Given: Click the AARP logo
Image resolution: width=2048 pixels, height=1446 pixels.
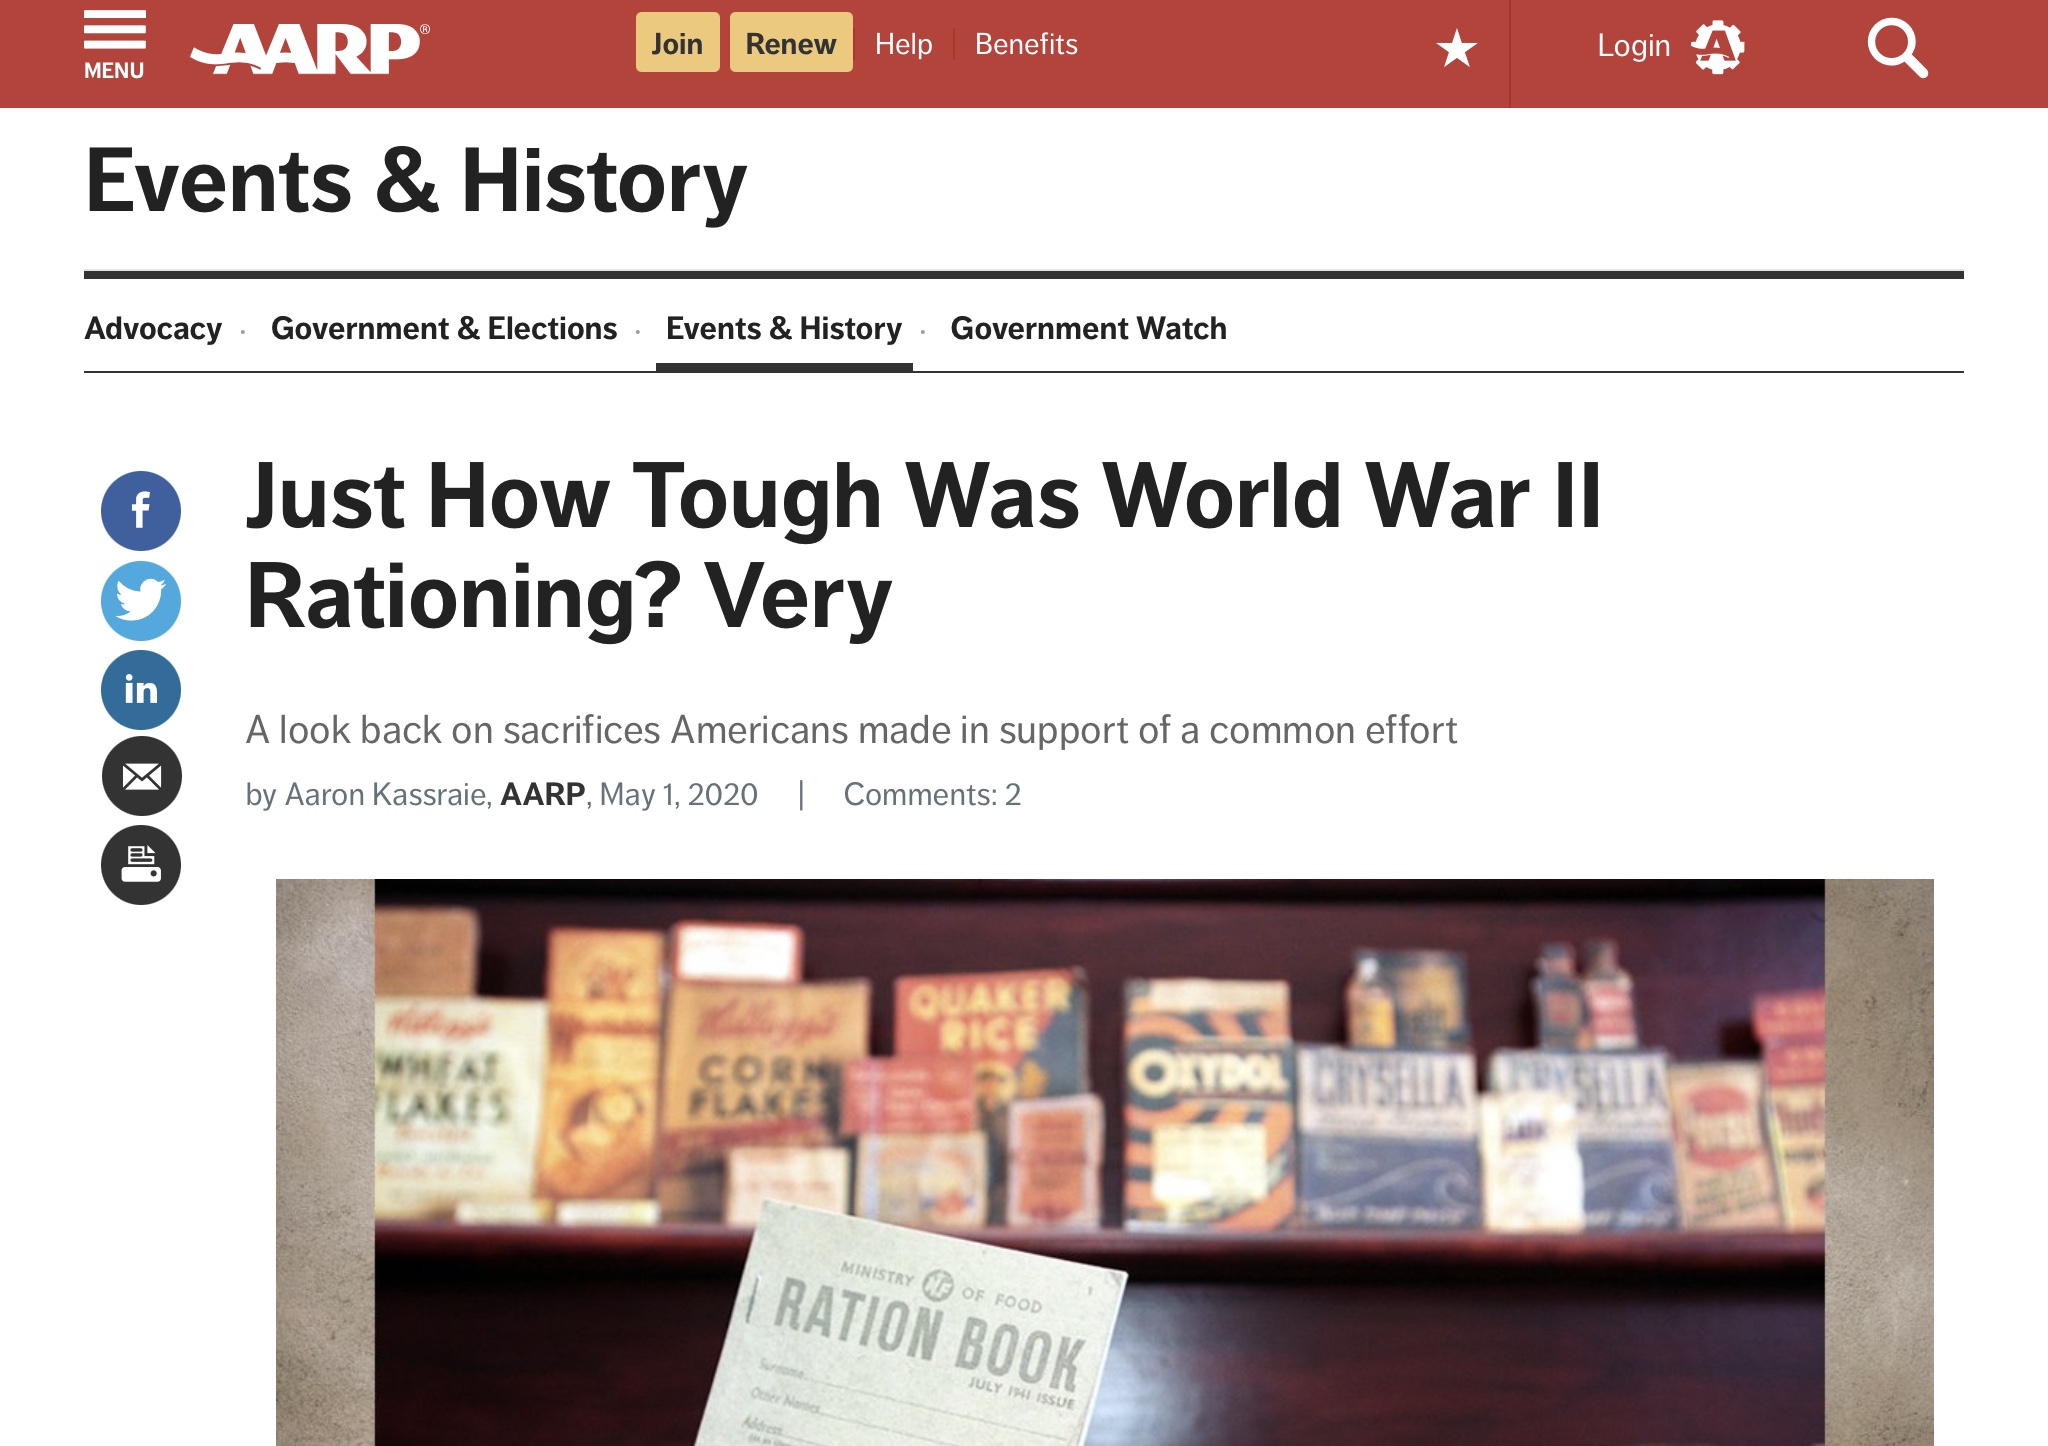Looking at the screenshot, I should pos(310,47).
